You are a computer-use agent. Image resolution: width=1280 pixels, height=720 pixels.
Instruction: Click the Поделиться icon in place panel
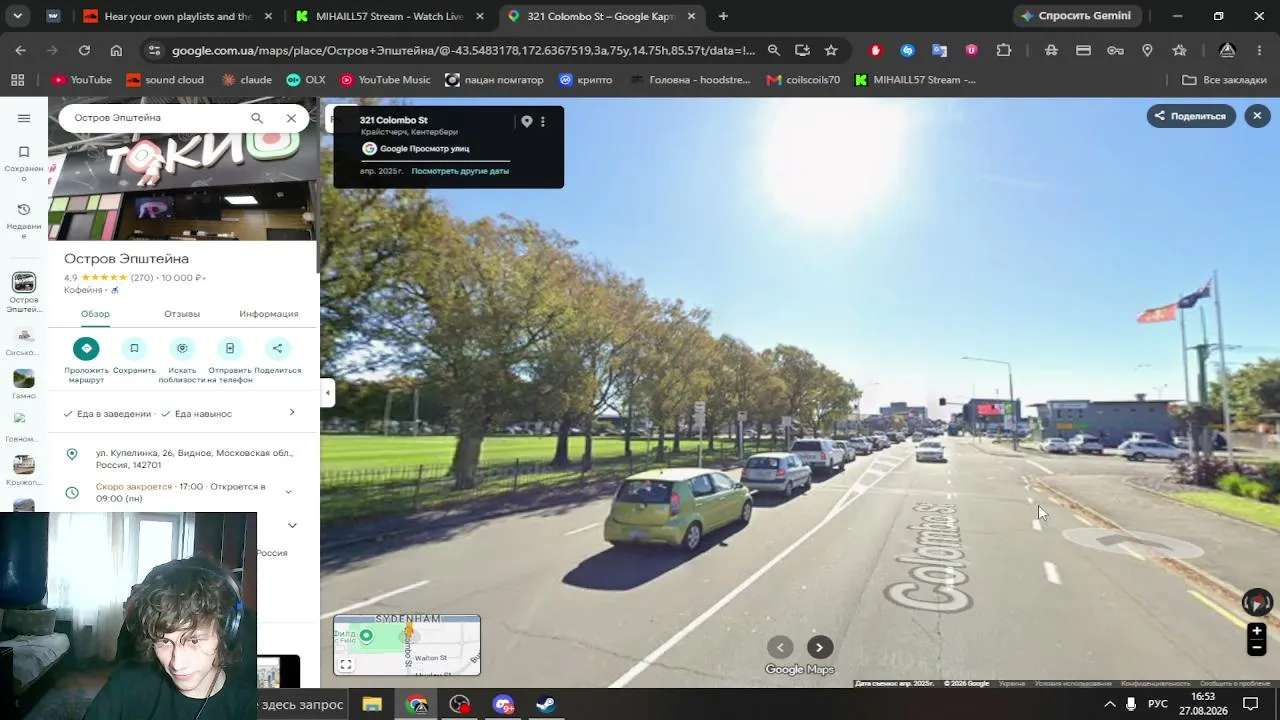click(x=277, y=348)
